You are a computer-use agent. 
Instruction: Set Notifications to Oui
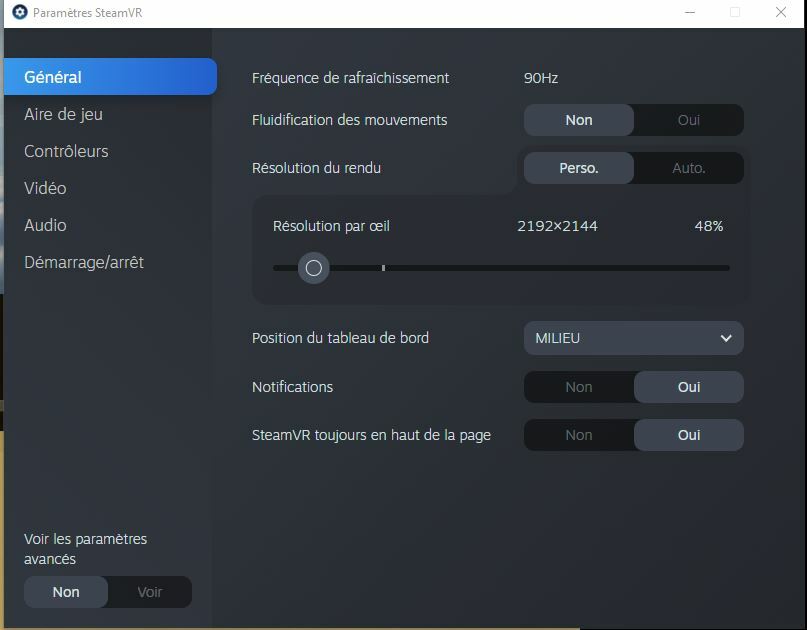pyautogui.click(x=689, y=387)
